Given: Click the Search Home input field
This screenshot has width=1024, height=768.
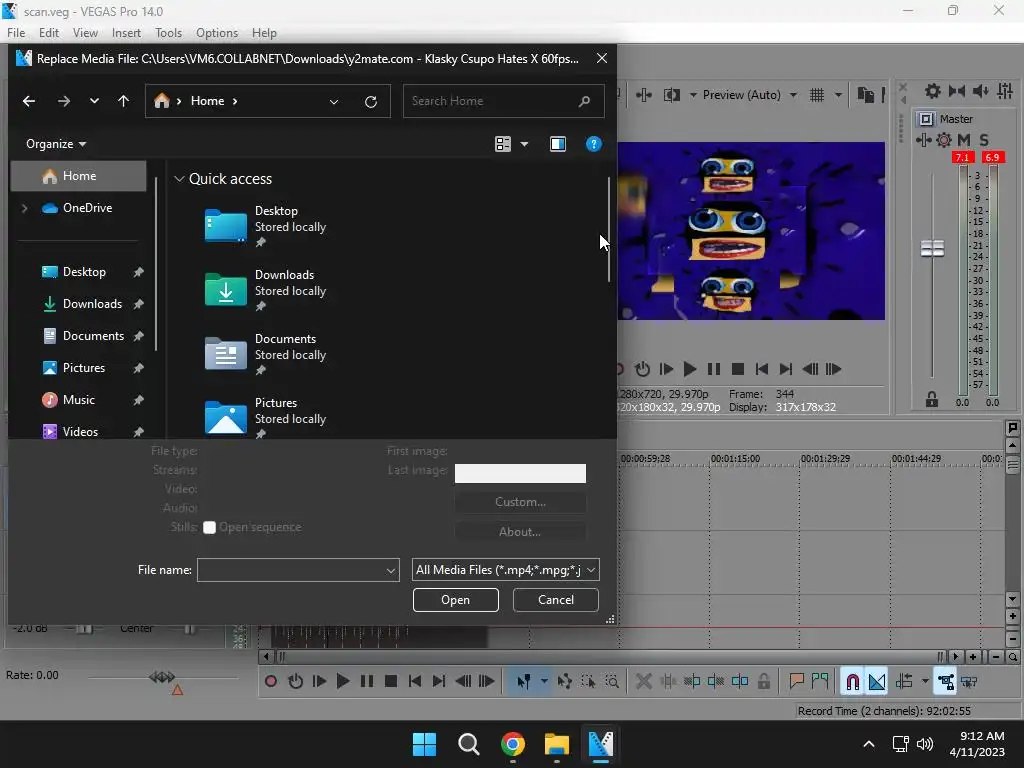Looking at the screenshot, I should coord(504,101).
